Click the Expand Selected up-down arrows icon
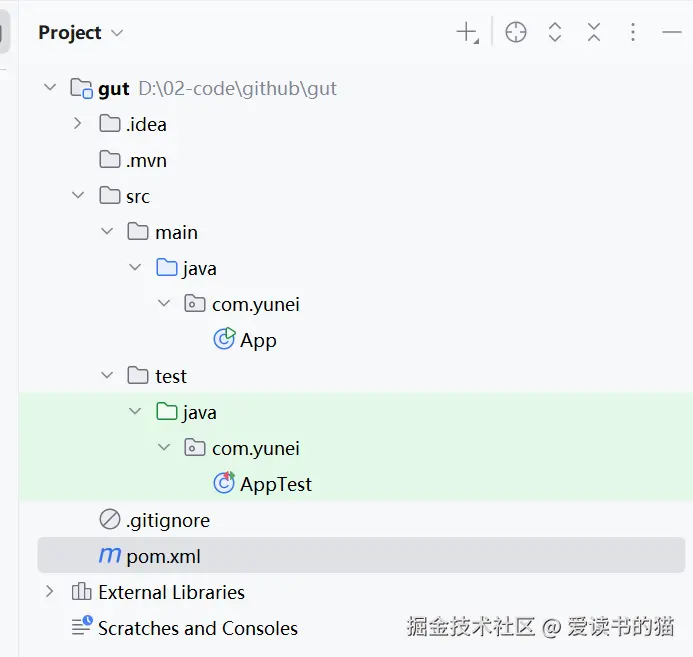This screenshot has height=657, width=693. click(555, 32)
